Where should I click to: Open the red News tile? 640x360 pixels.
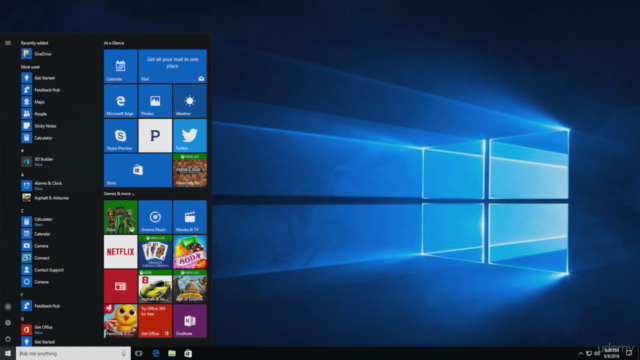pos(120,286)
